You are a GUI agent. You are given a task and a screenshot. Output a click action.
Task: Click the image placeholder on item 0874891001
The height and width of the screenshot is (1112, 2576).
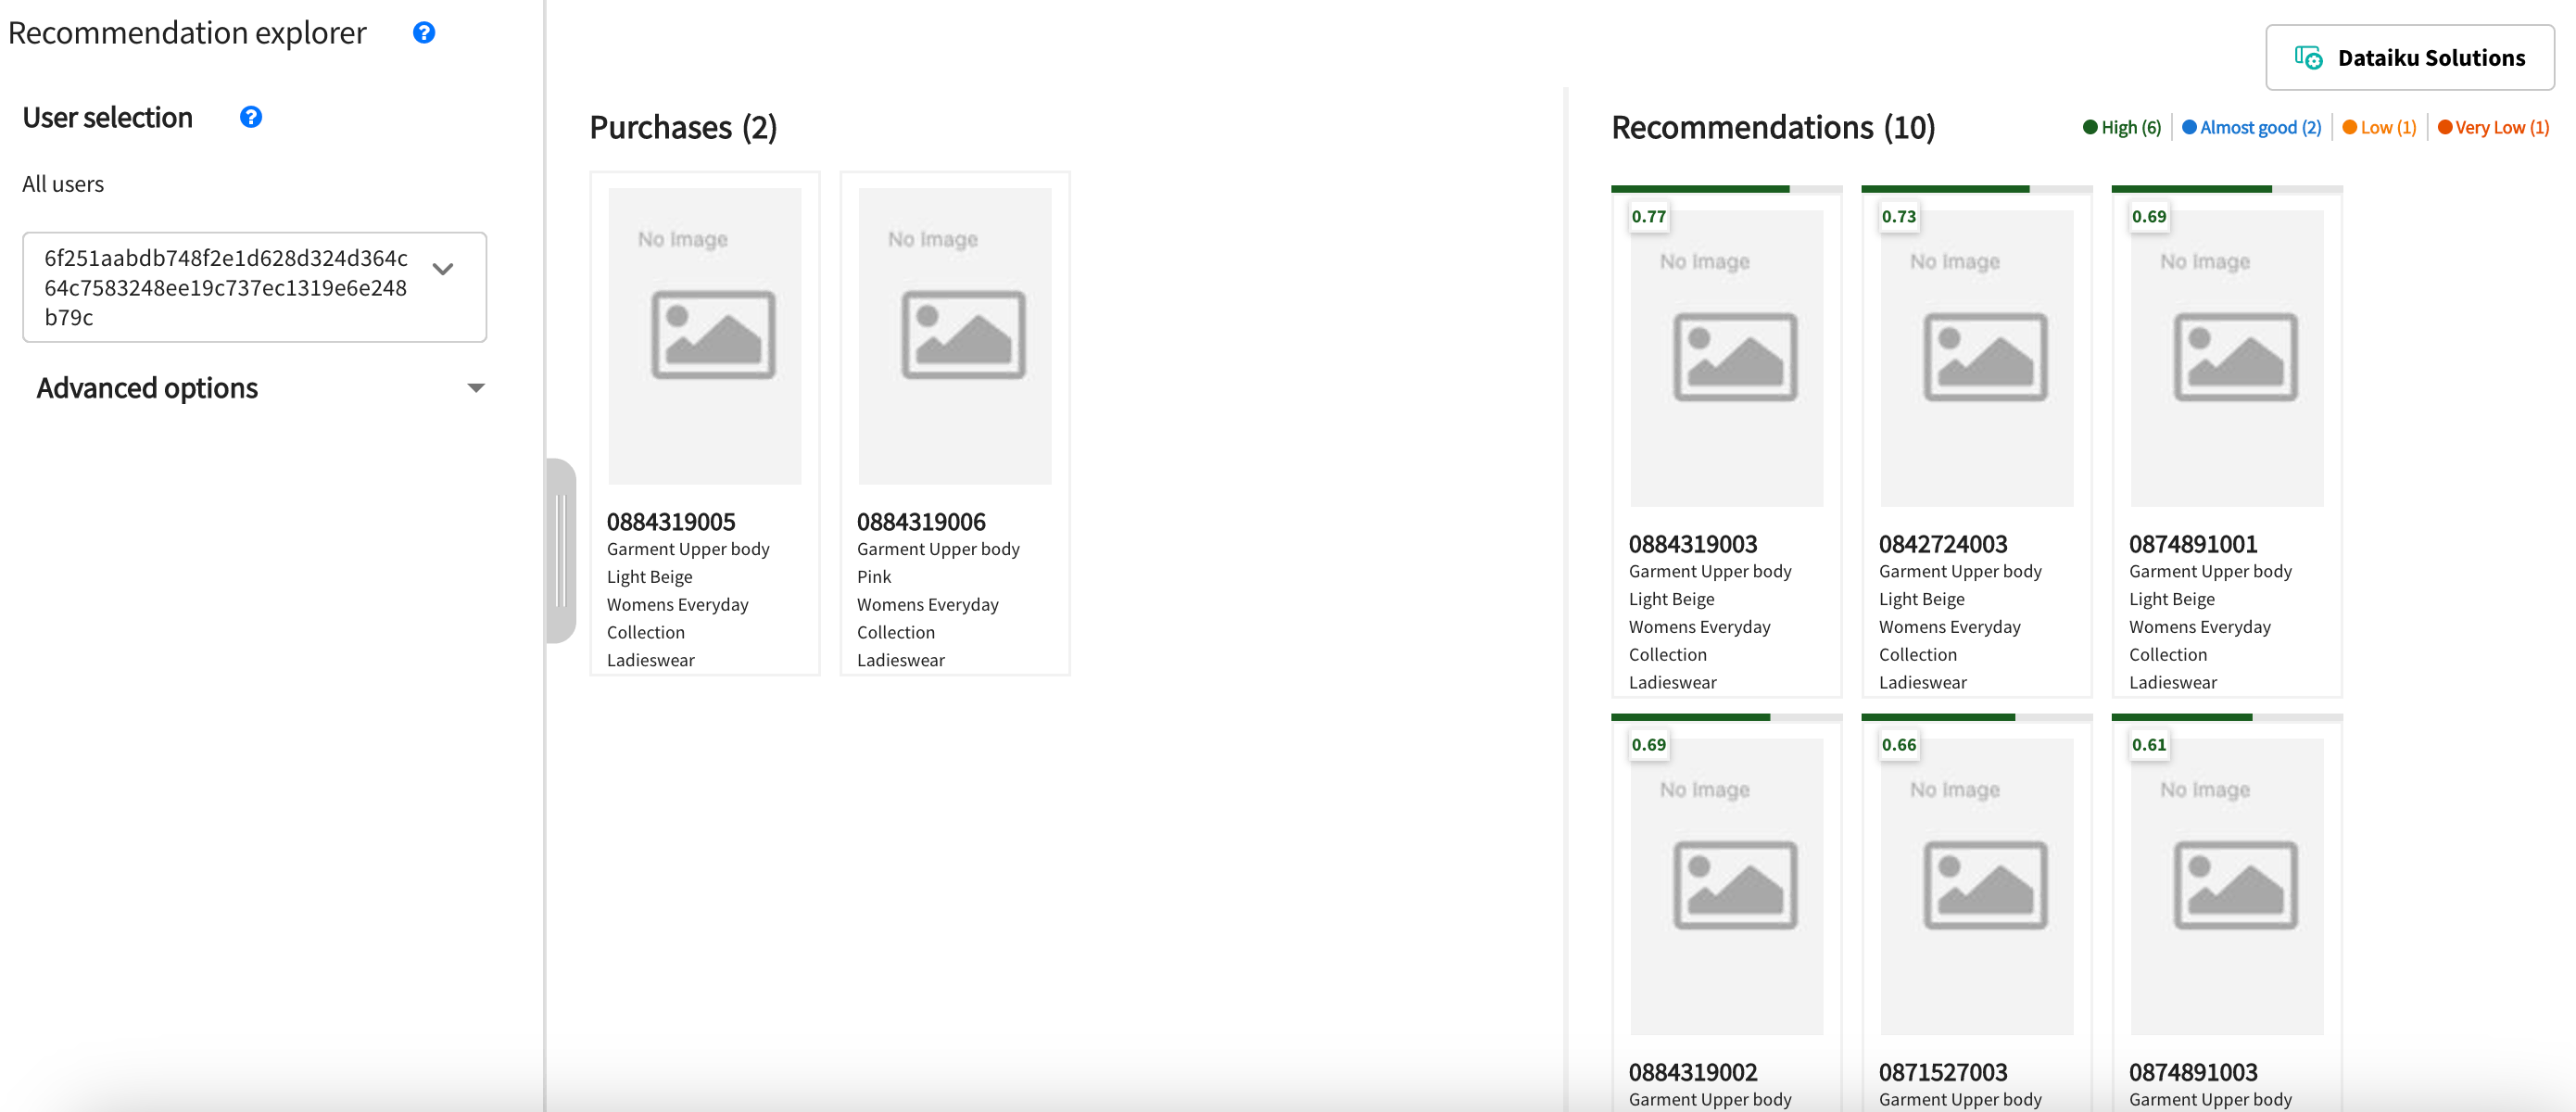(2227, 358)
